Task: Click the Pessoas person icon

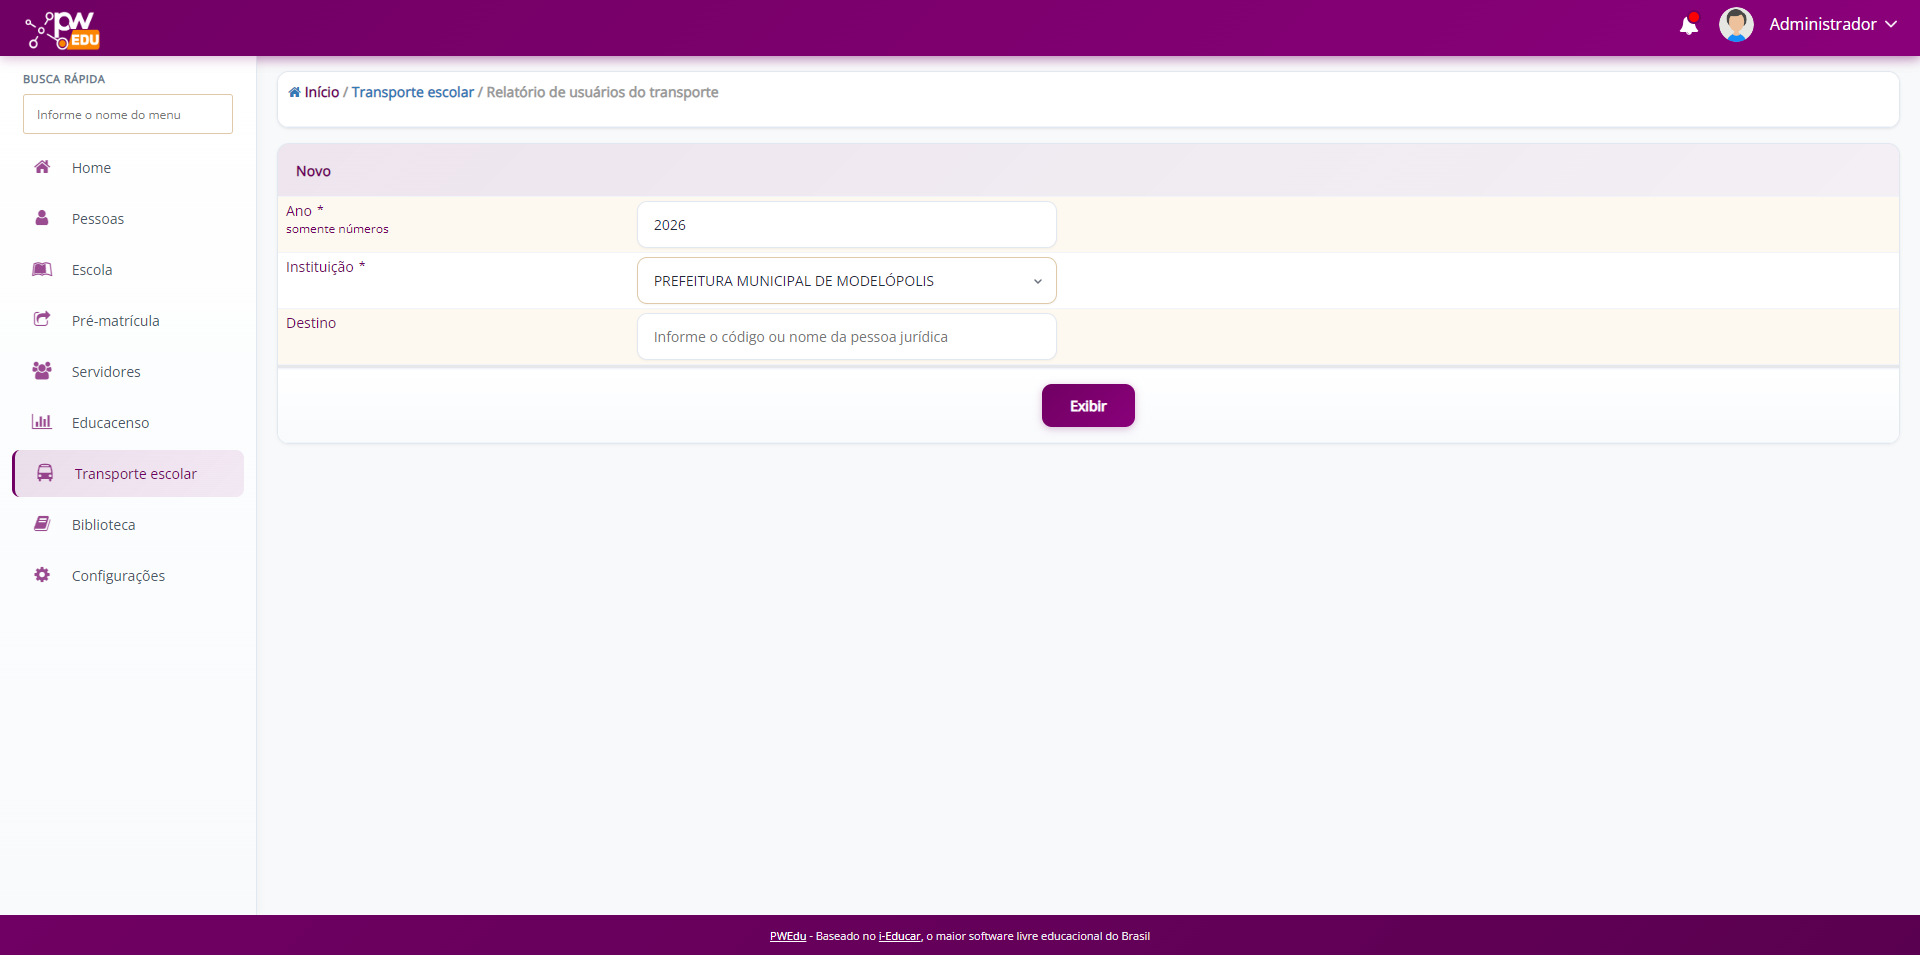Action: click(42, 218)
